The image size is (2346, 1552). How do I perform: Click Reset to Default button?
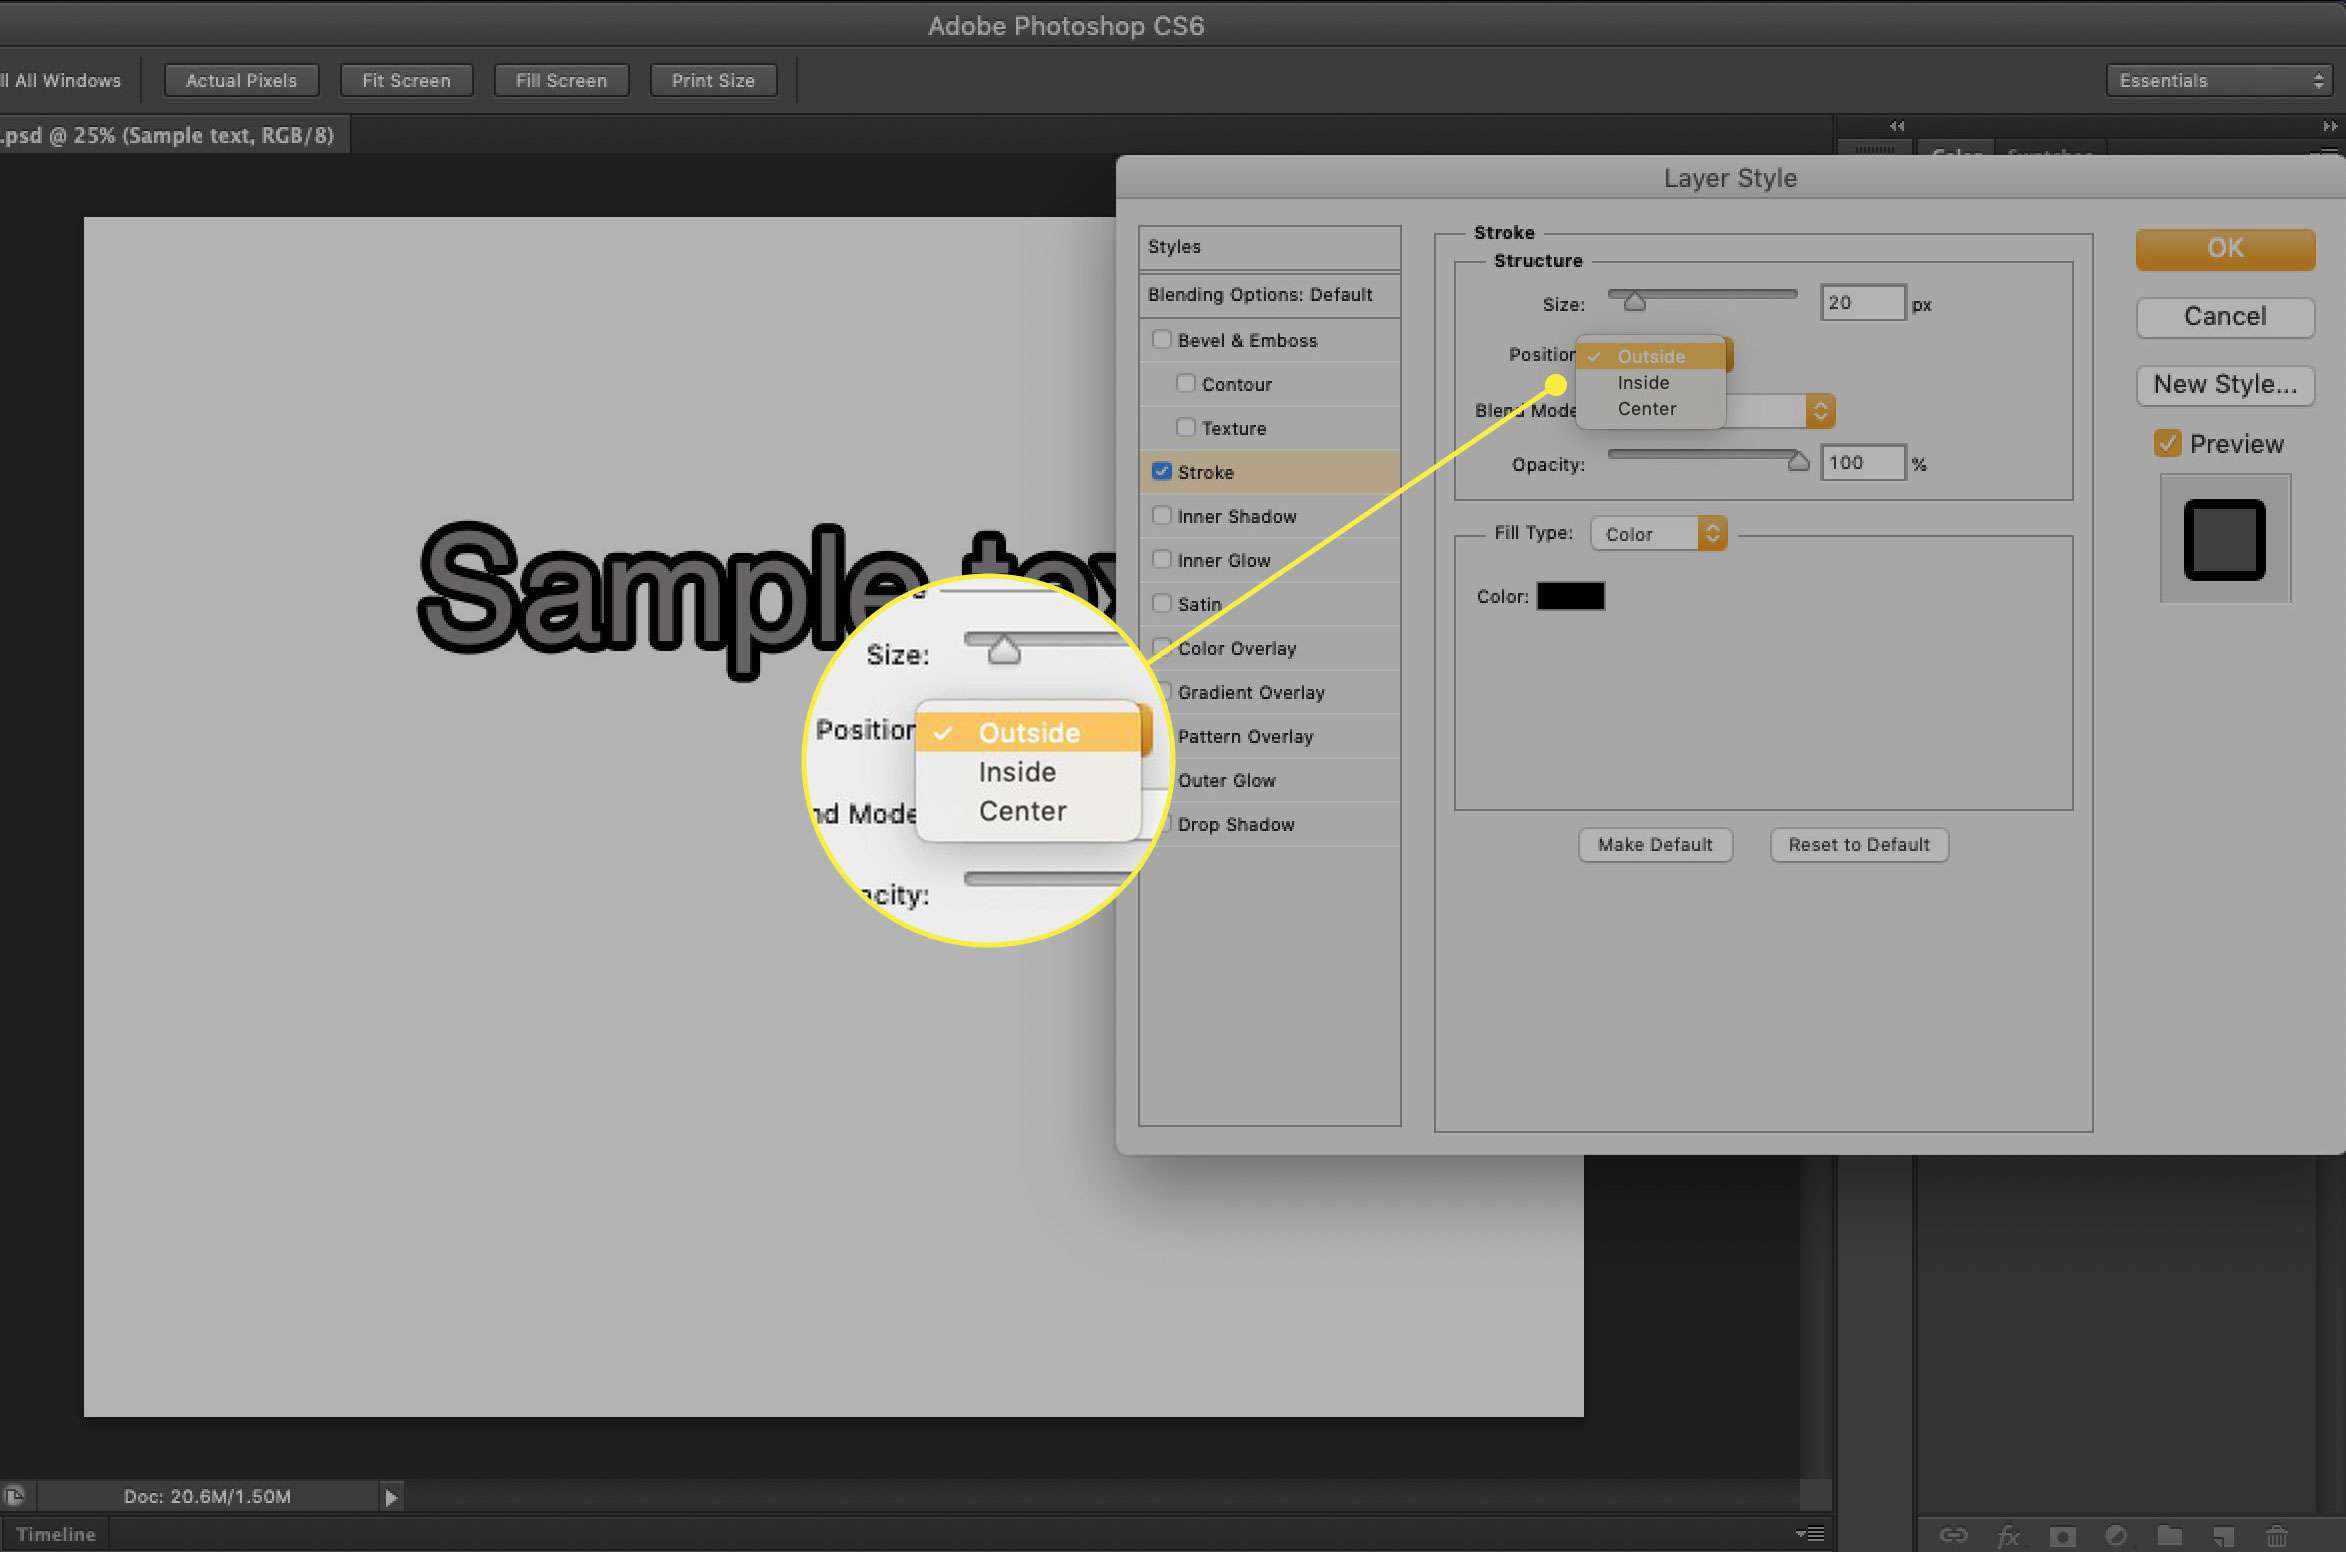tap(1859, 845)
